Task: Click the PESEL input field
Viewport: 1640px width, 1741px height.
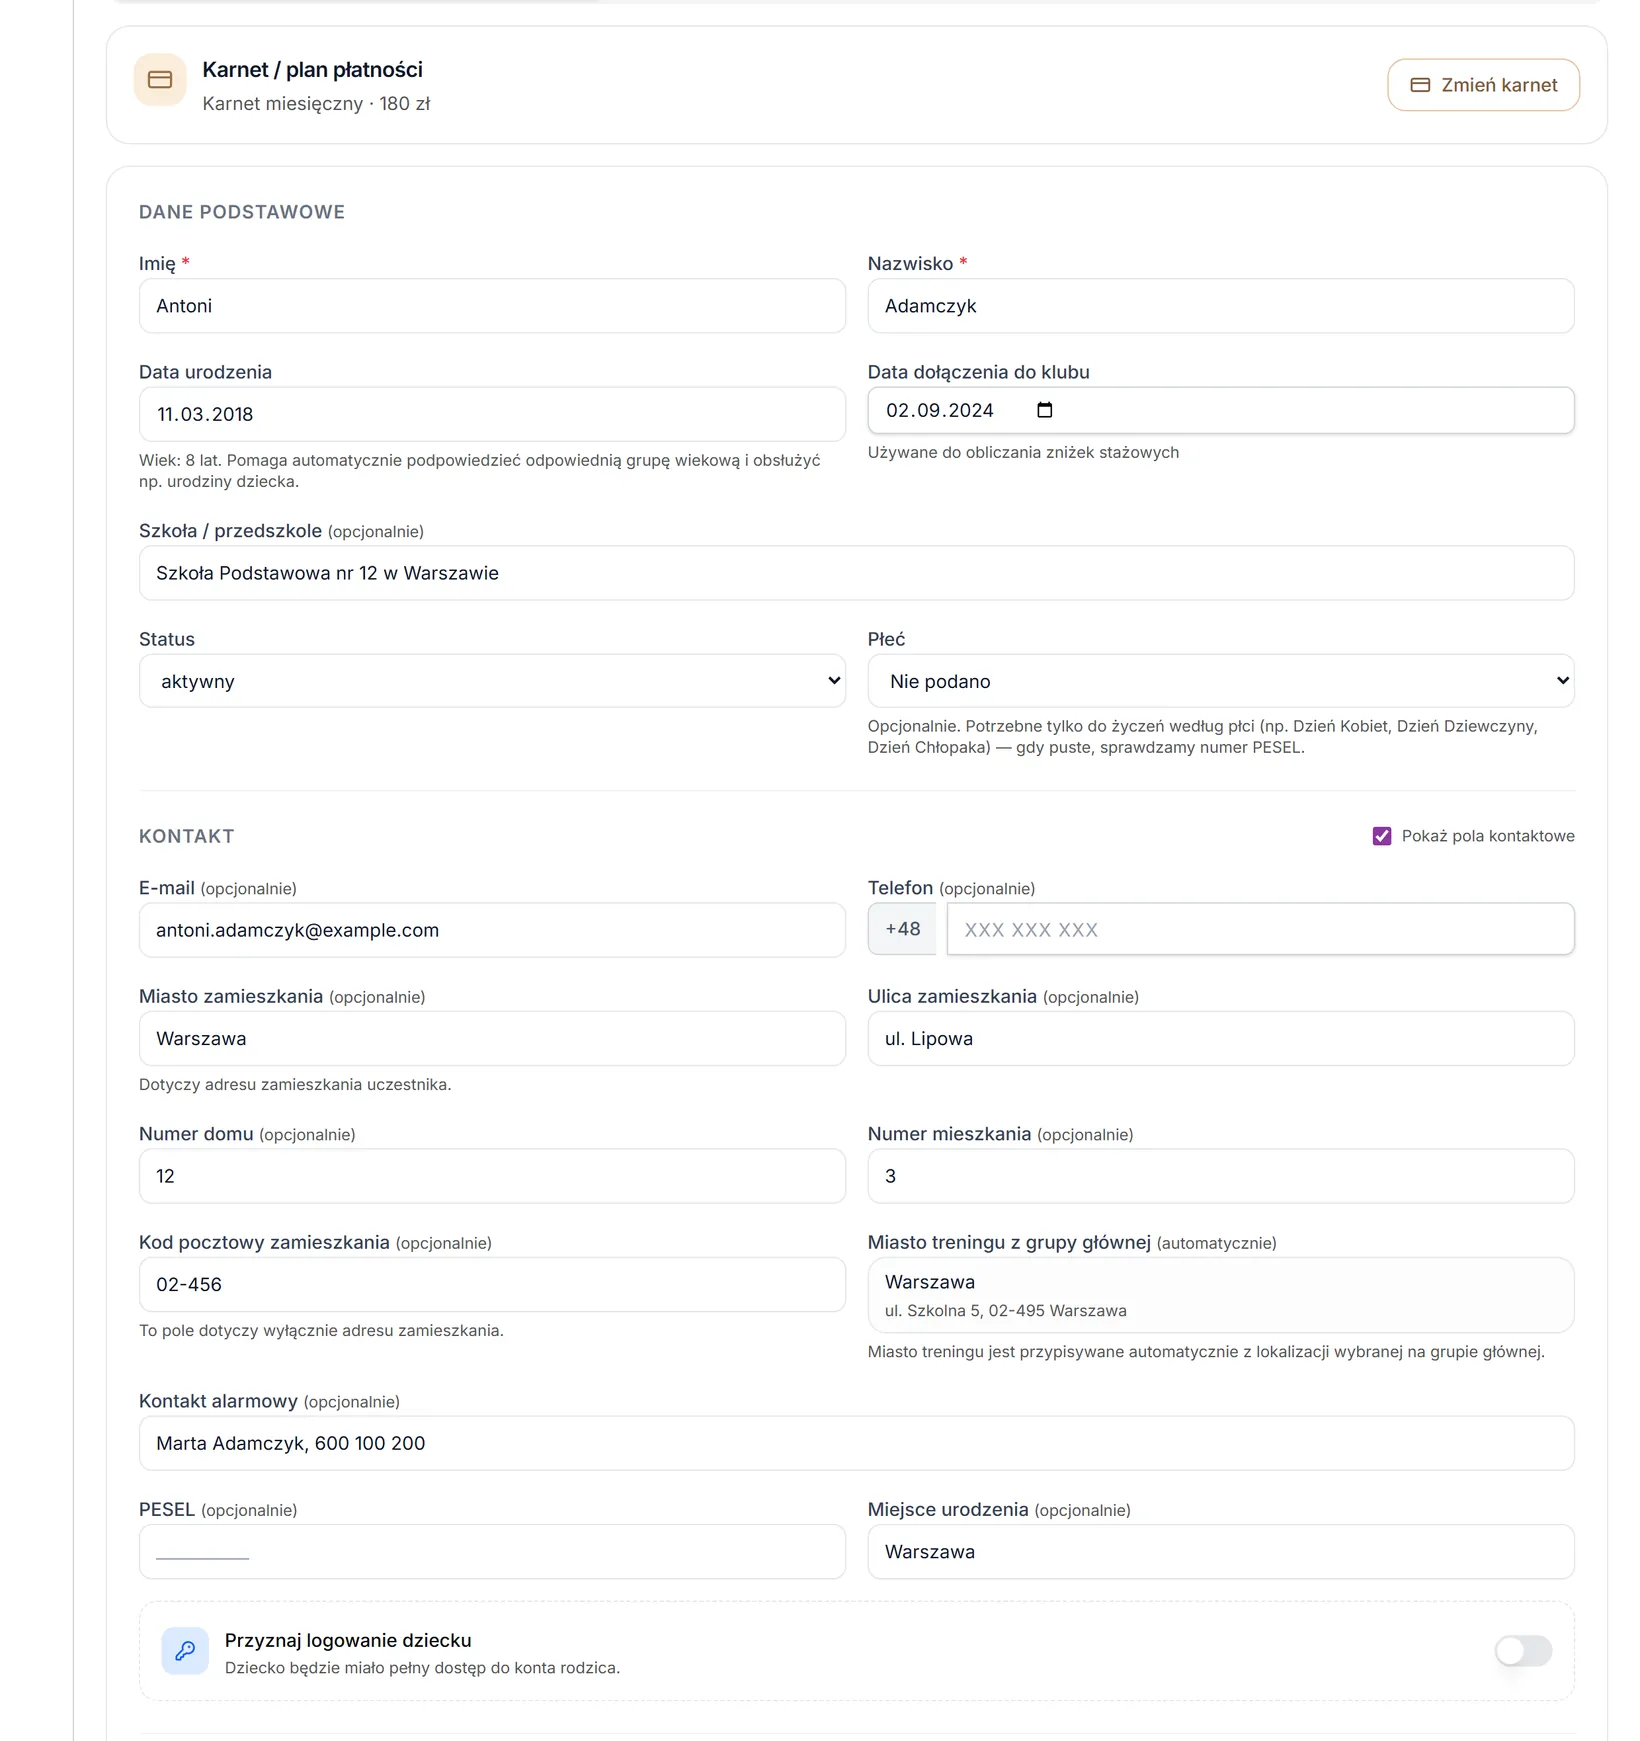Action: coord(492,1552)
